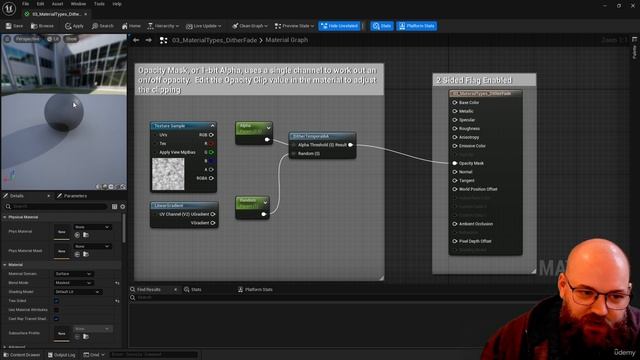The height and width of the screenshot is (360, 640).
Task: Open the Clean Graph dropdown
Action: pyautogui.click(x=249, y=26)
